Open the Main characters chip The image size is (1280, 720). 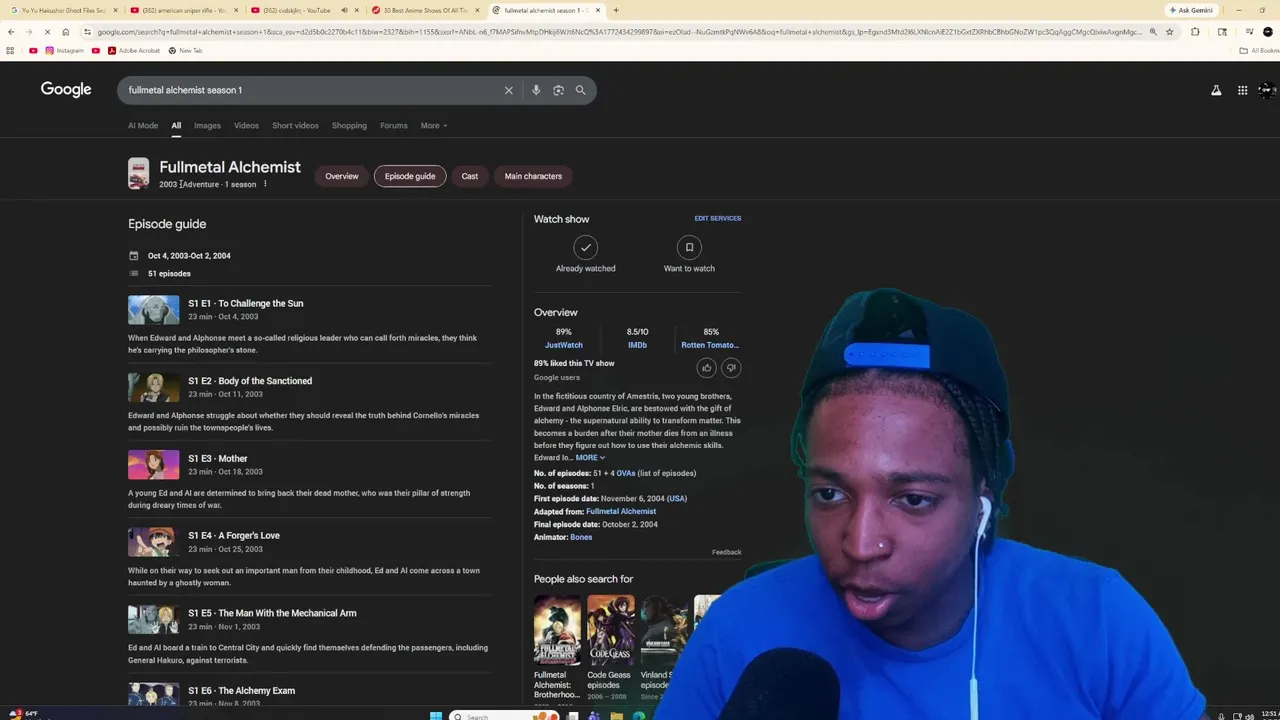point(533,176)
